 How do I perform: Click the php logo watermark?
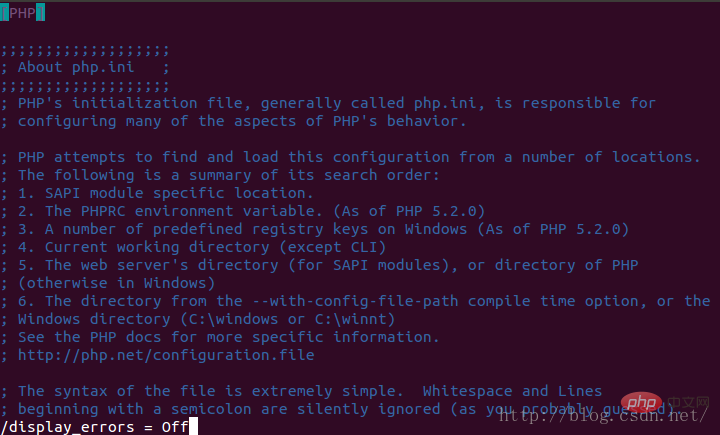pos(641,403)
